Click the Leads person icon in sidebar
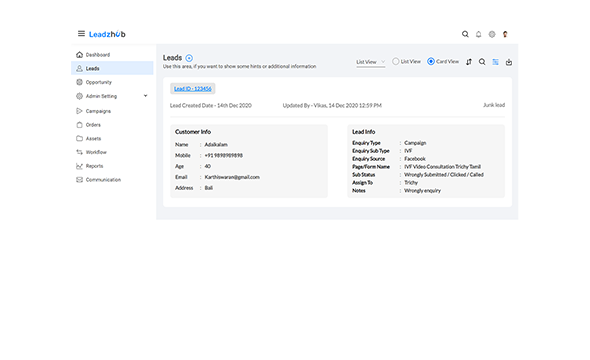Viewport: 590px width, 360px height. (x=79, y=68)
